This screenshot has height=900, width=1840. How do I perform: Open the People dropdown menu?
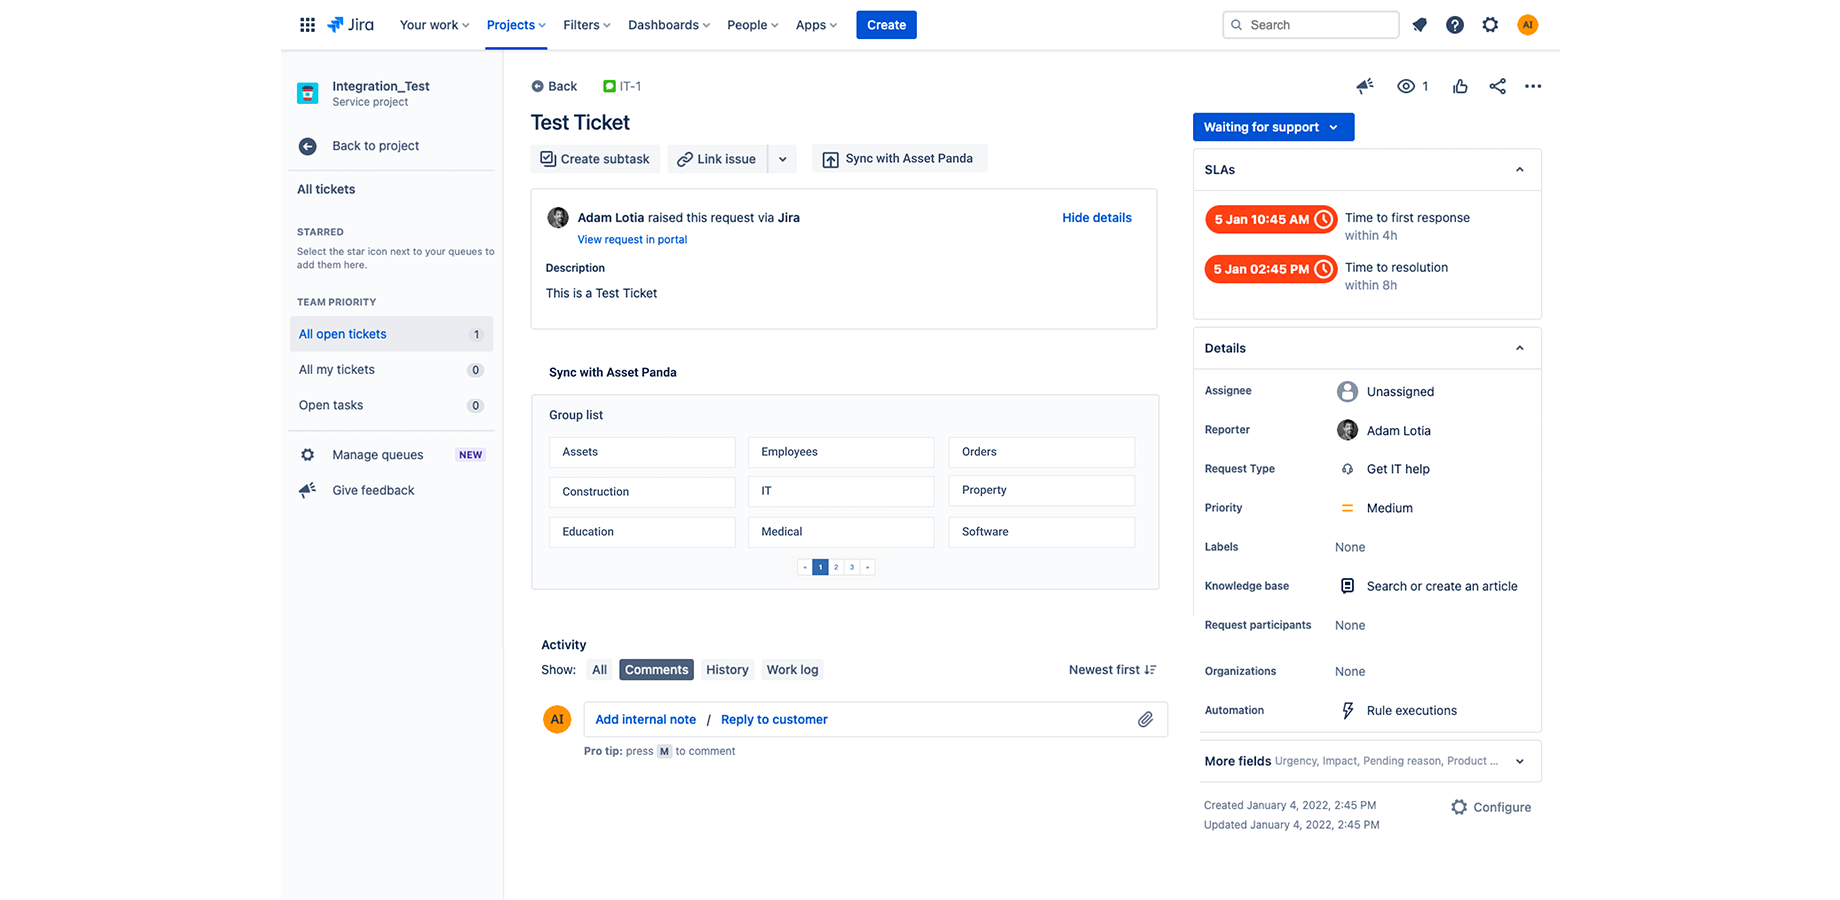point(753,25)
